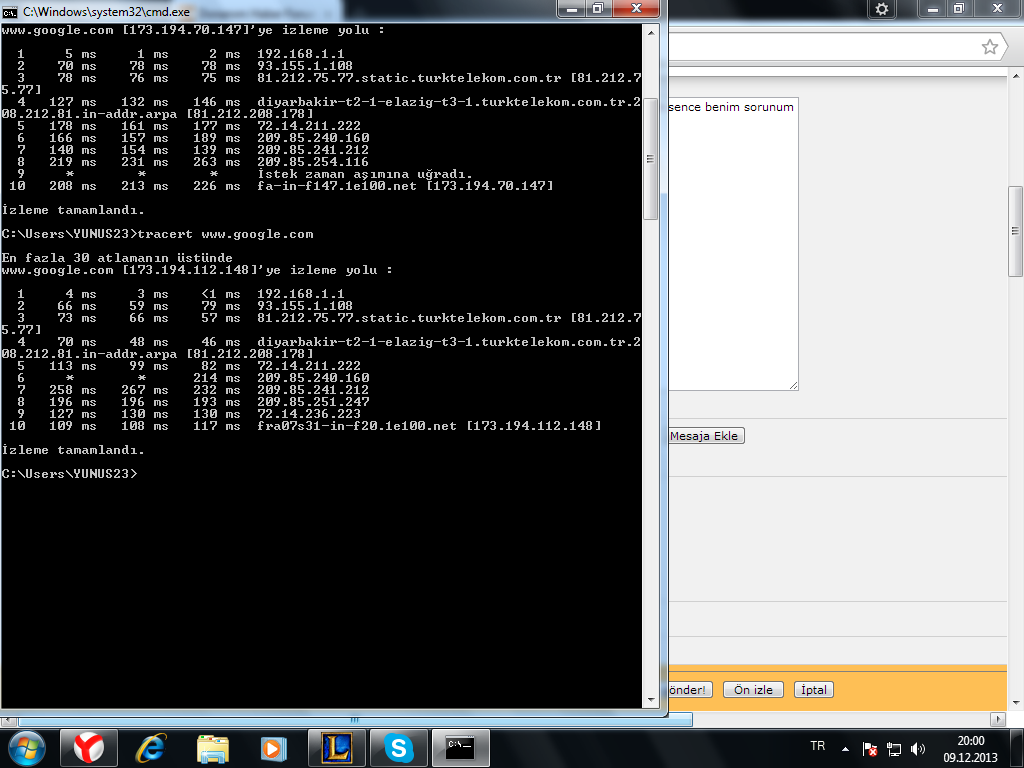Select the Command Prompt taskbar button

pos(461,748)
